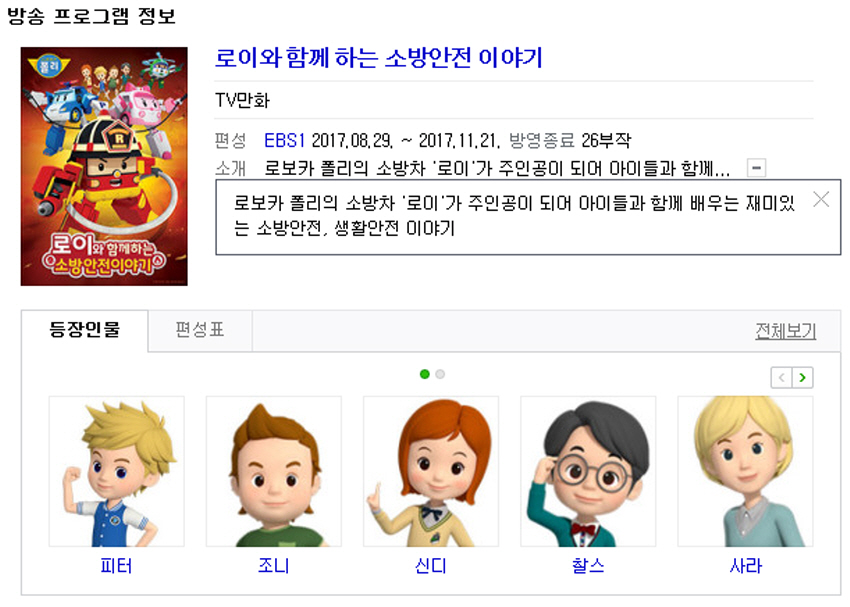850x607 pixels.
Task: Click the program poster image
Action: (x=104, y=166)
